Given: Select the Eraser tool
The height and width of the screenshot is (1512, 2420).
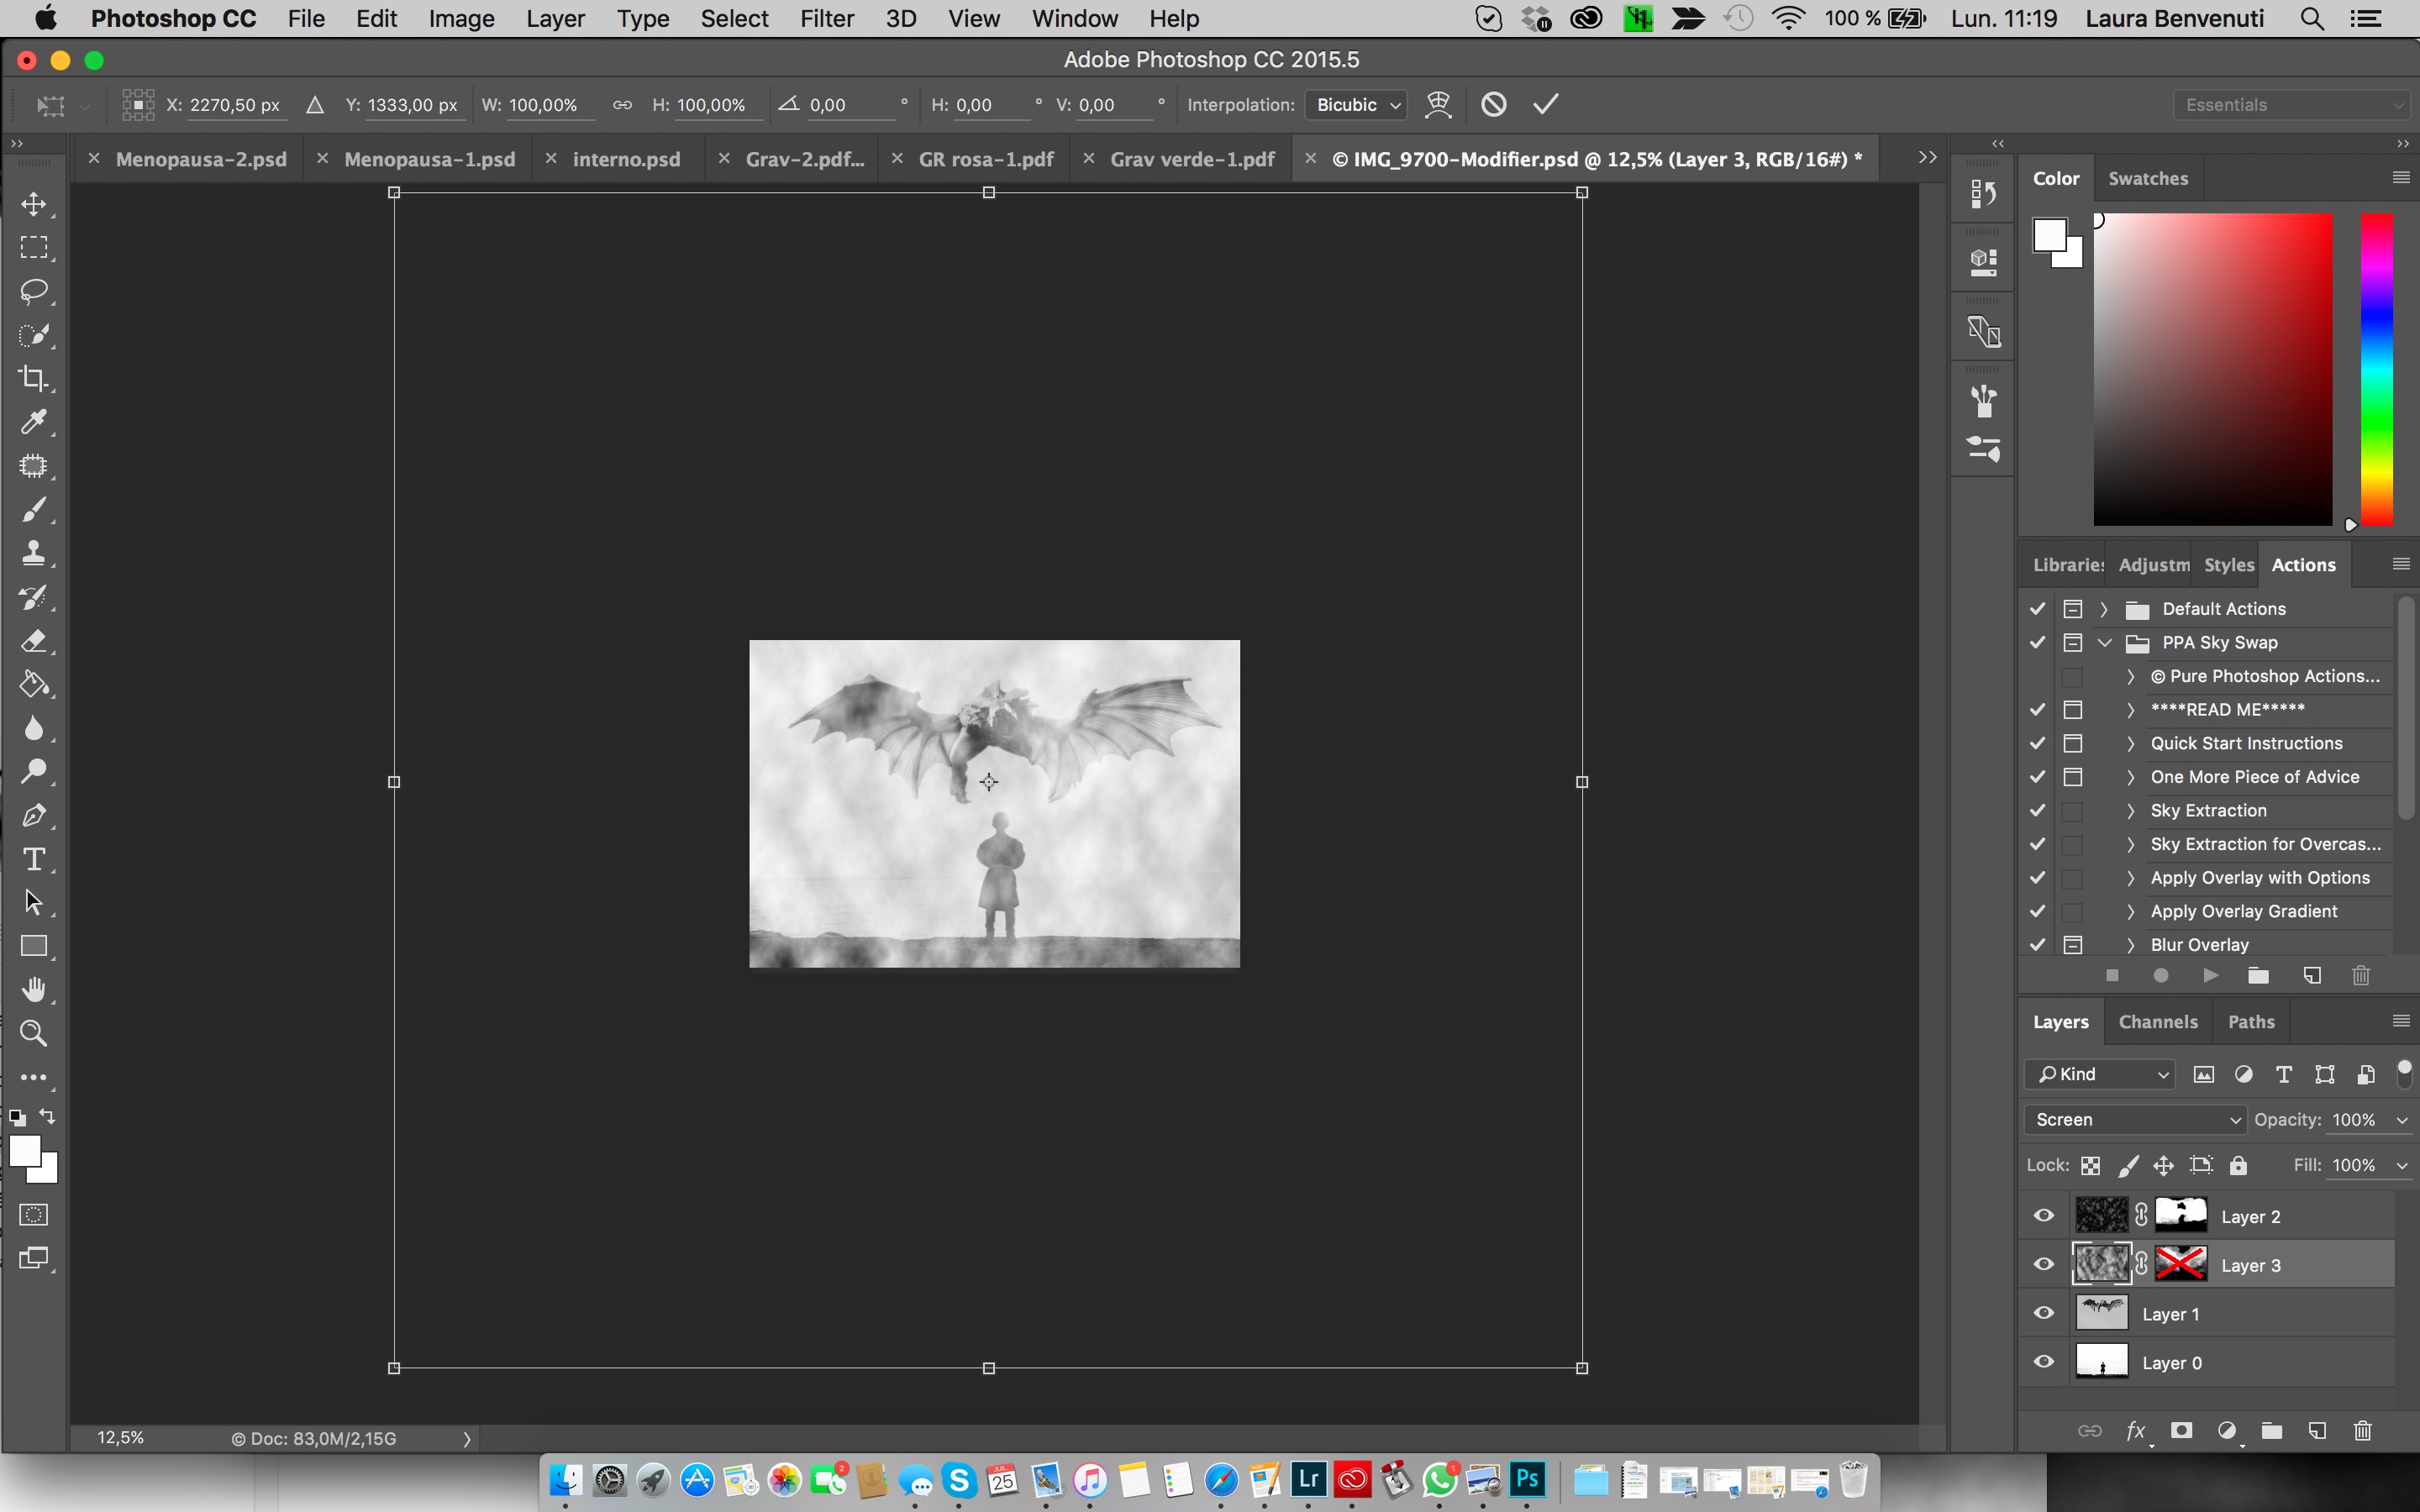Looking at the screenshot, I should pos(34,641).
